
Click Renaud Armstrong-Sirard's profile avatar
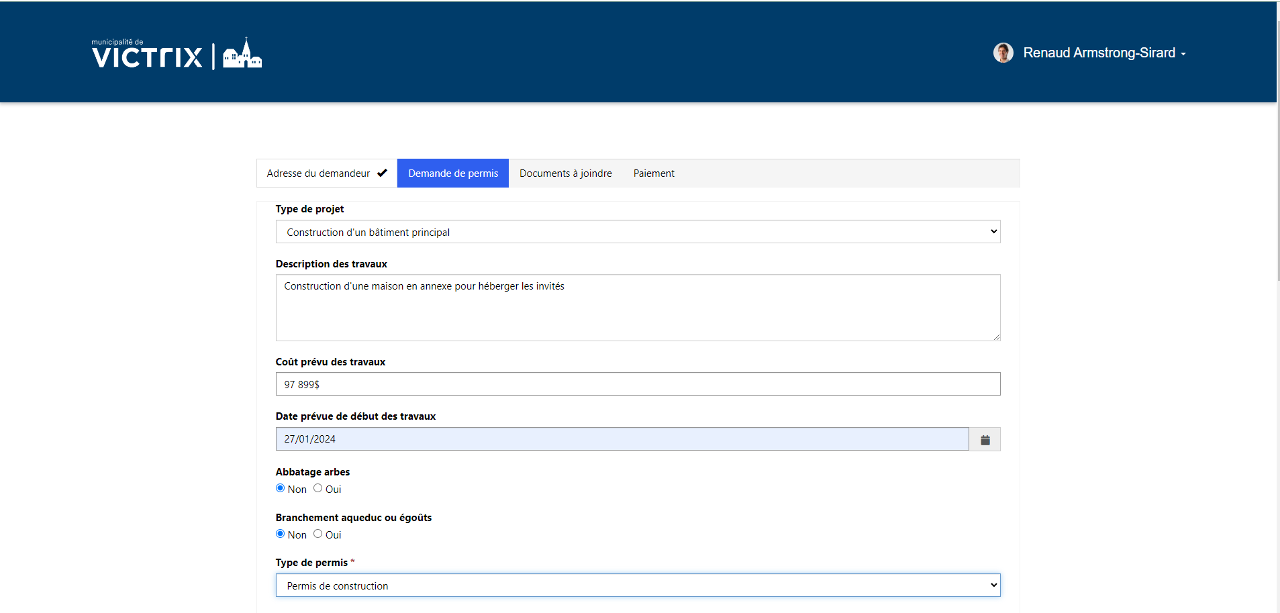tap(1003, 53)
